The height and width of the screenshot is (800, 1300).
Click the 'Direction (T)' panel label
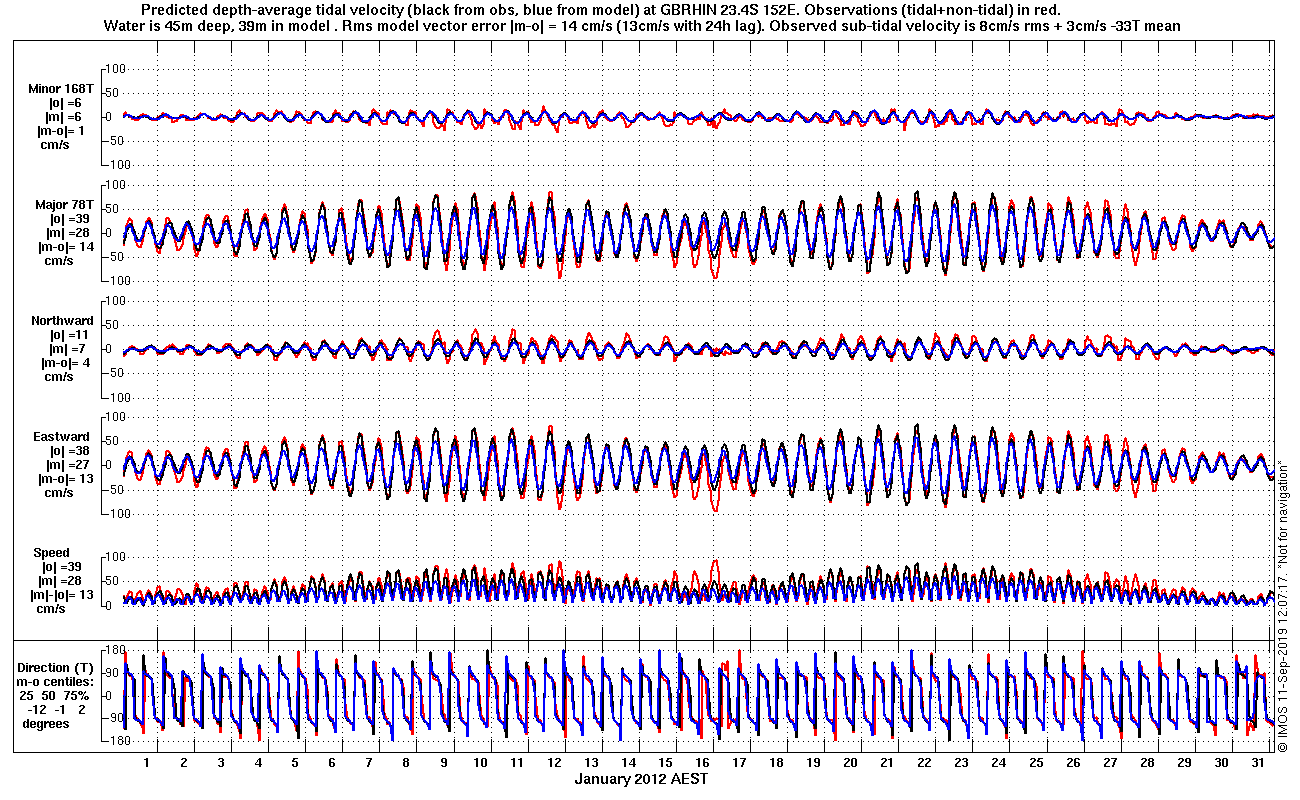click(x=57, y=668)
